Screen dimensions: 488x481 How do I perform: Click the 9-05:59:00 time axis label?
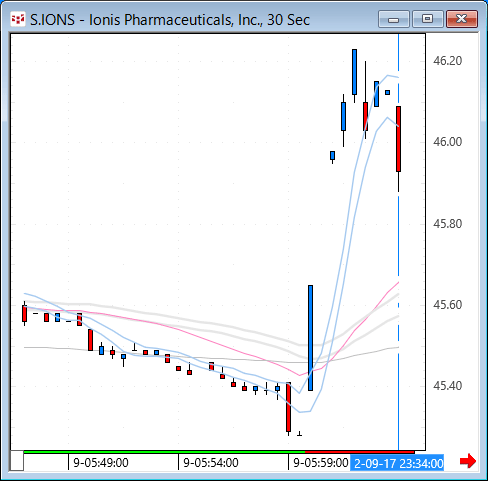321,463
